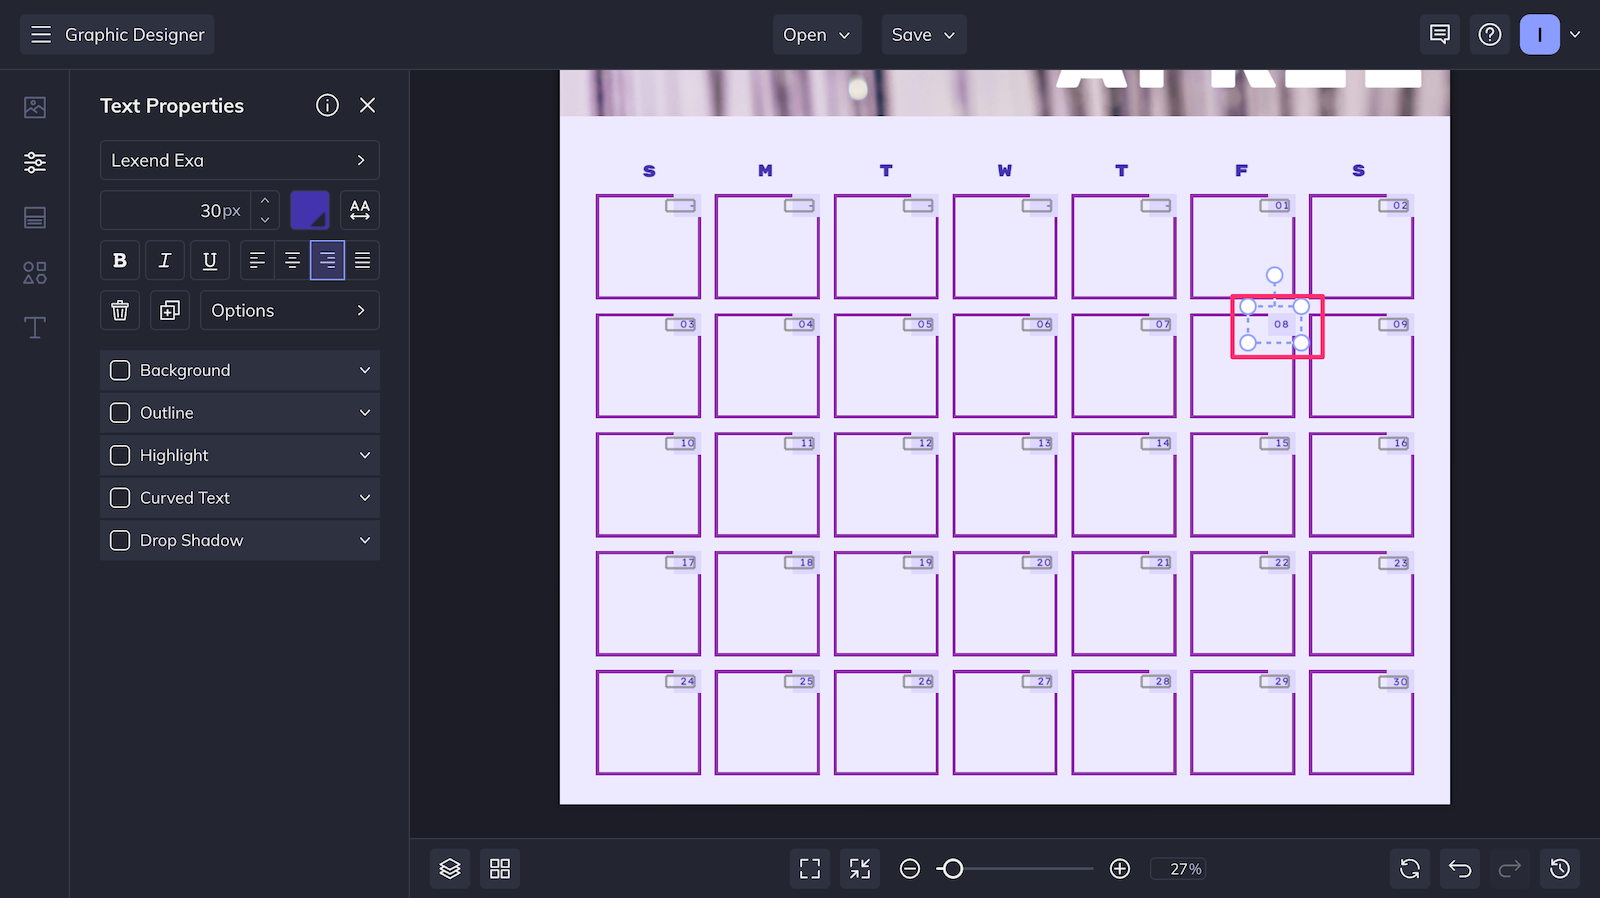Justify the text
Image resolution: width=1600 pixels, height=898 pixels.
pyautogui.click(x=362, y=260)
